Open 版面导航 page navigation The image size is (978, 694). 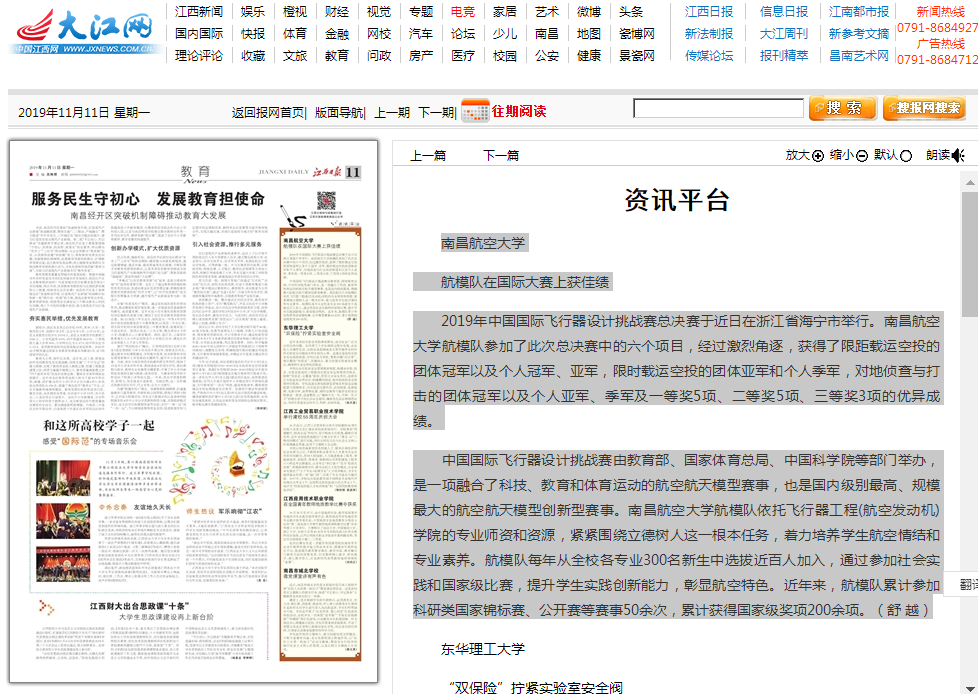(339, 112)
